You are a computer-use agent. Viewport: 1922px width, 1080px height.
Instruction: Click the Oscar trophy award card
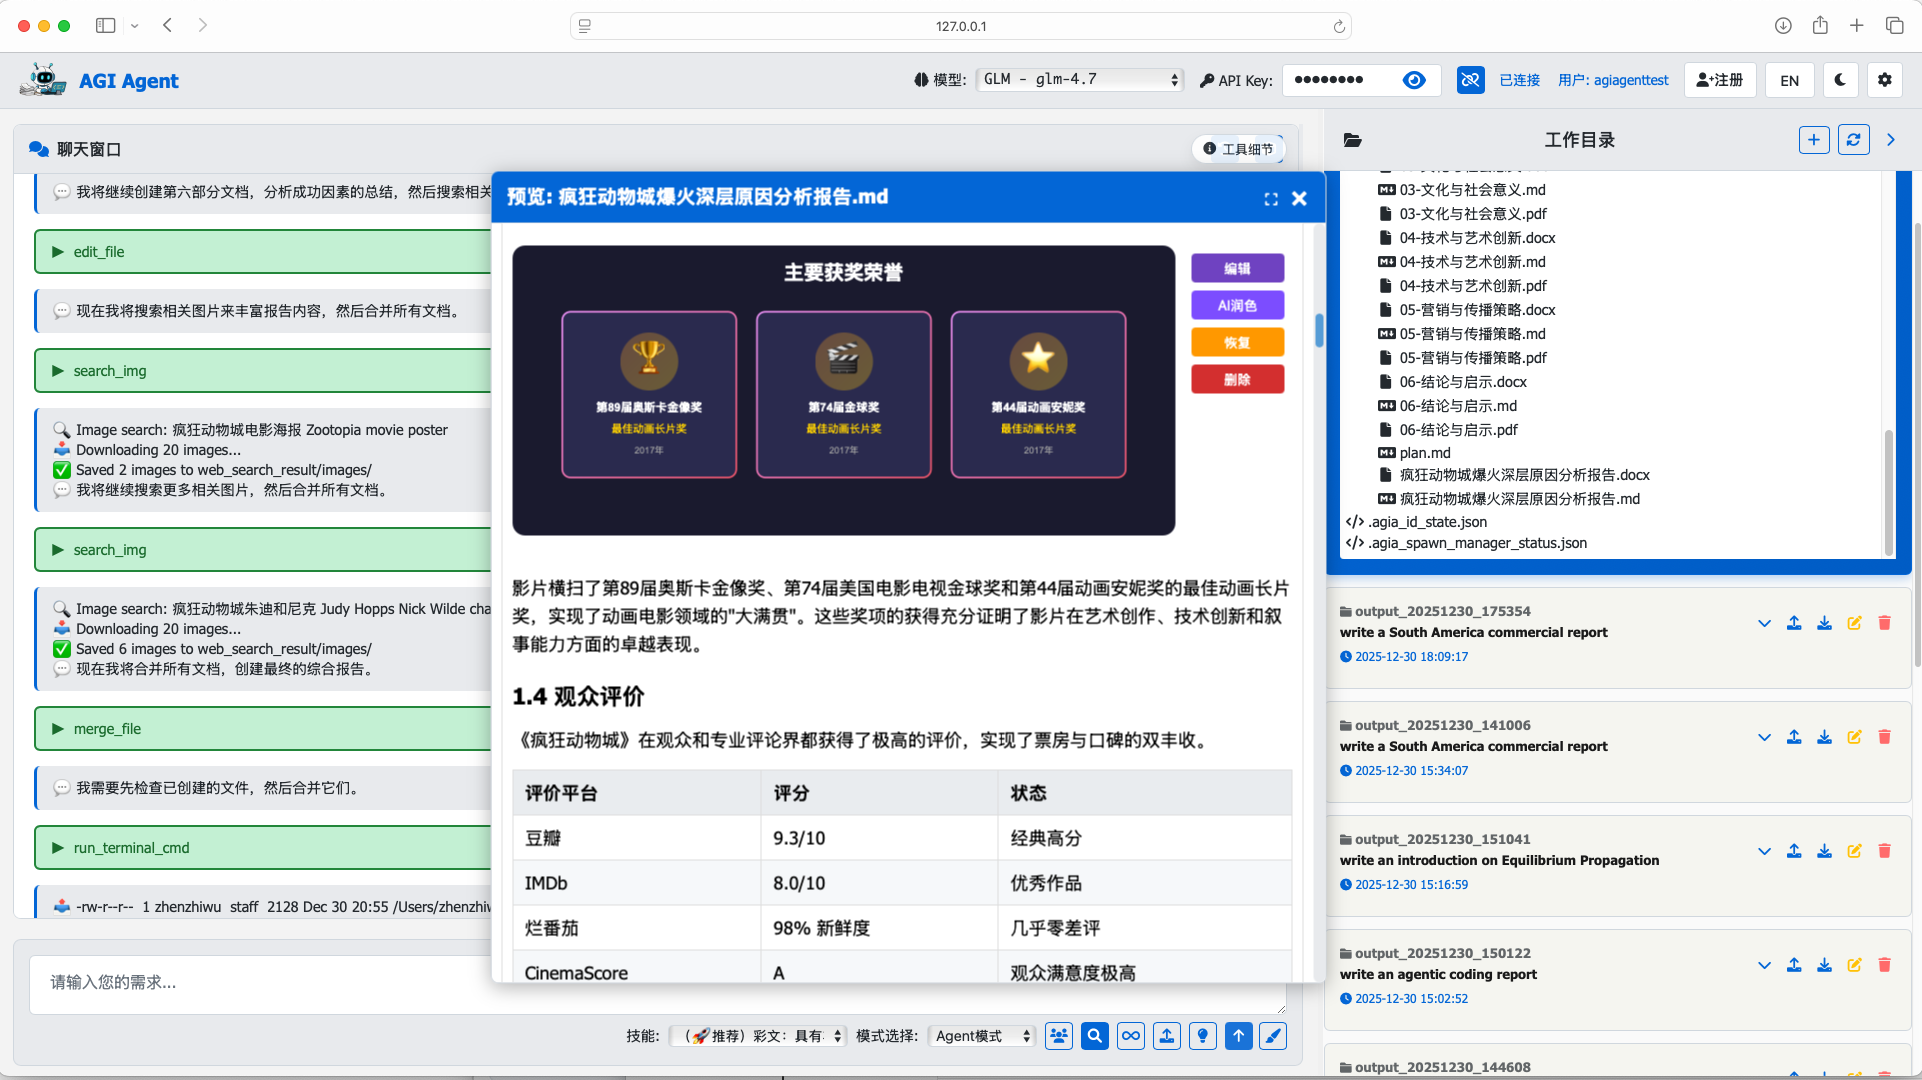click(649, 394)
